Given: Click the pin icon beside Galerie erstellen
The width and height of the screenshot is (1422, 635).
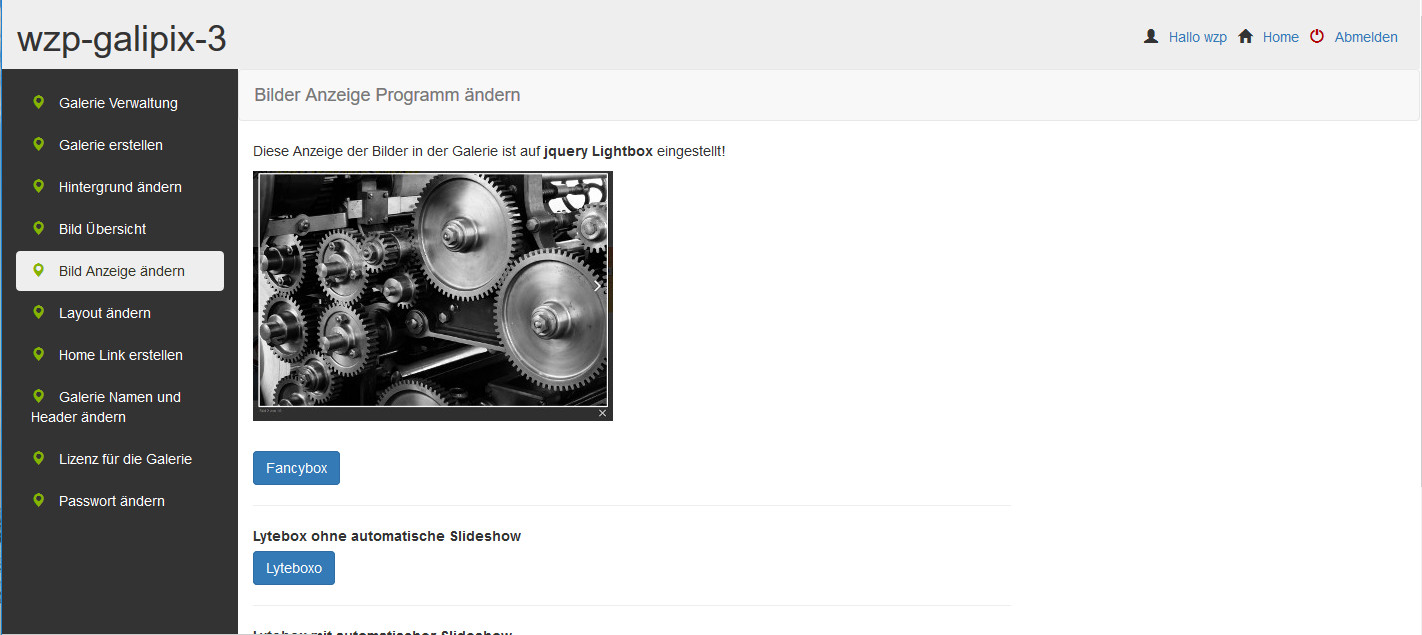Looking at the screenshot, I should pos(38,144).
